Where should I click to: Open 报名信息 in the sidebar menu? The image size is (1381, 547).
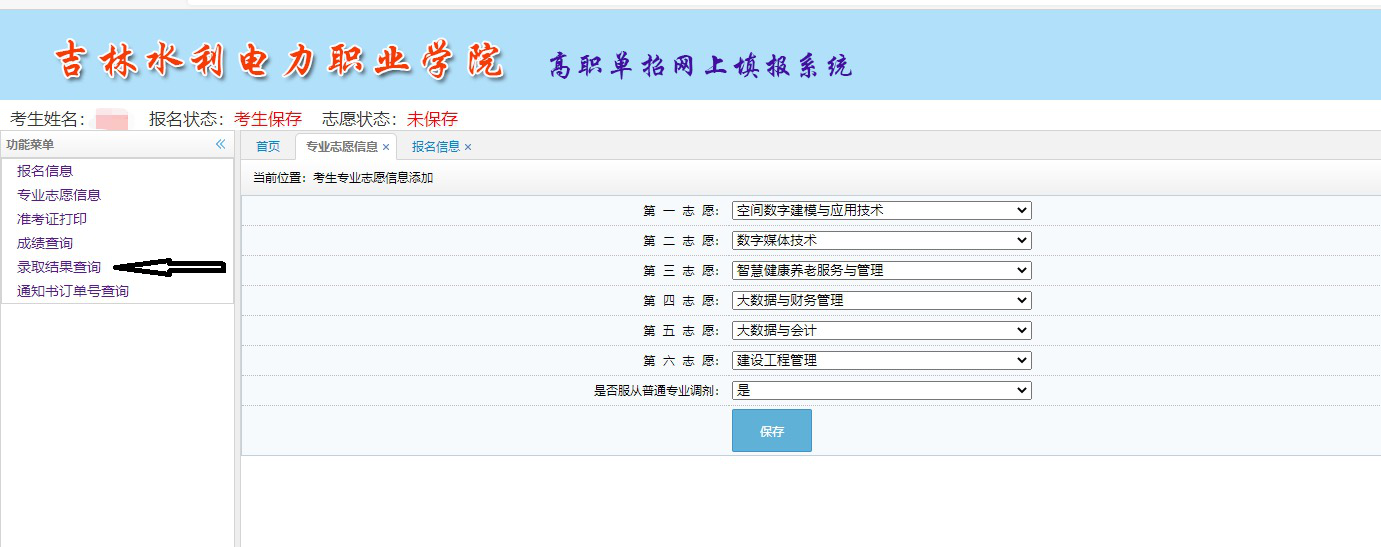click(45, 171)
